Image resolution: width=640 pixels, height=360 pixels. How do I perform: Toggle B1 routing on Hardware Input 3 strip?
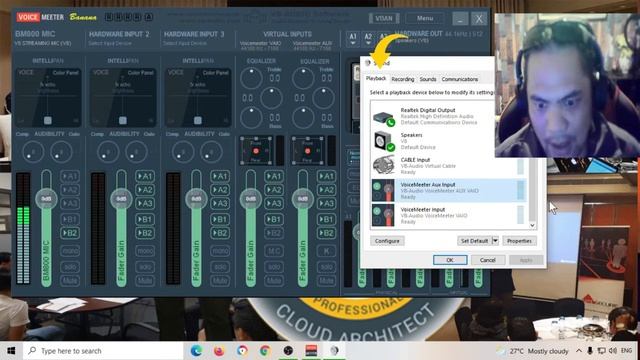pyautogui.click(x=220, y=219)
